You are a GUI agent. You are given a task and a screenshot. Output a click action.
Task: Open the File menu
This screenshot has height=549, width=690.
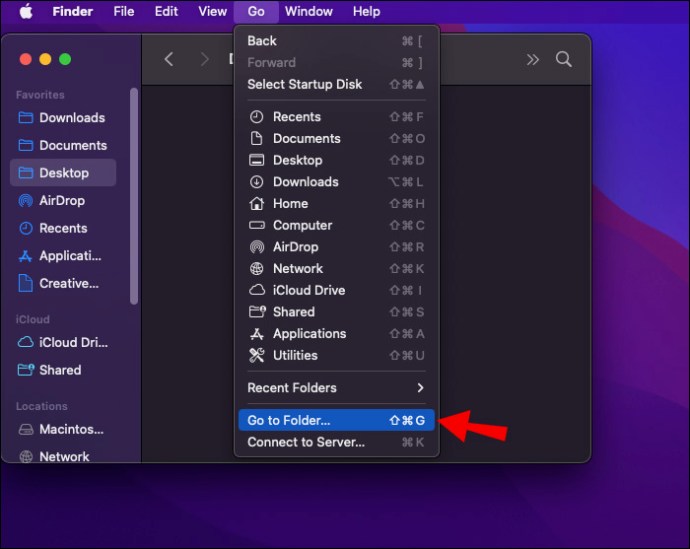(x=124, y=11)
